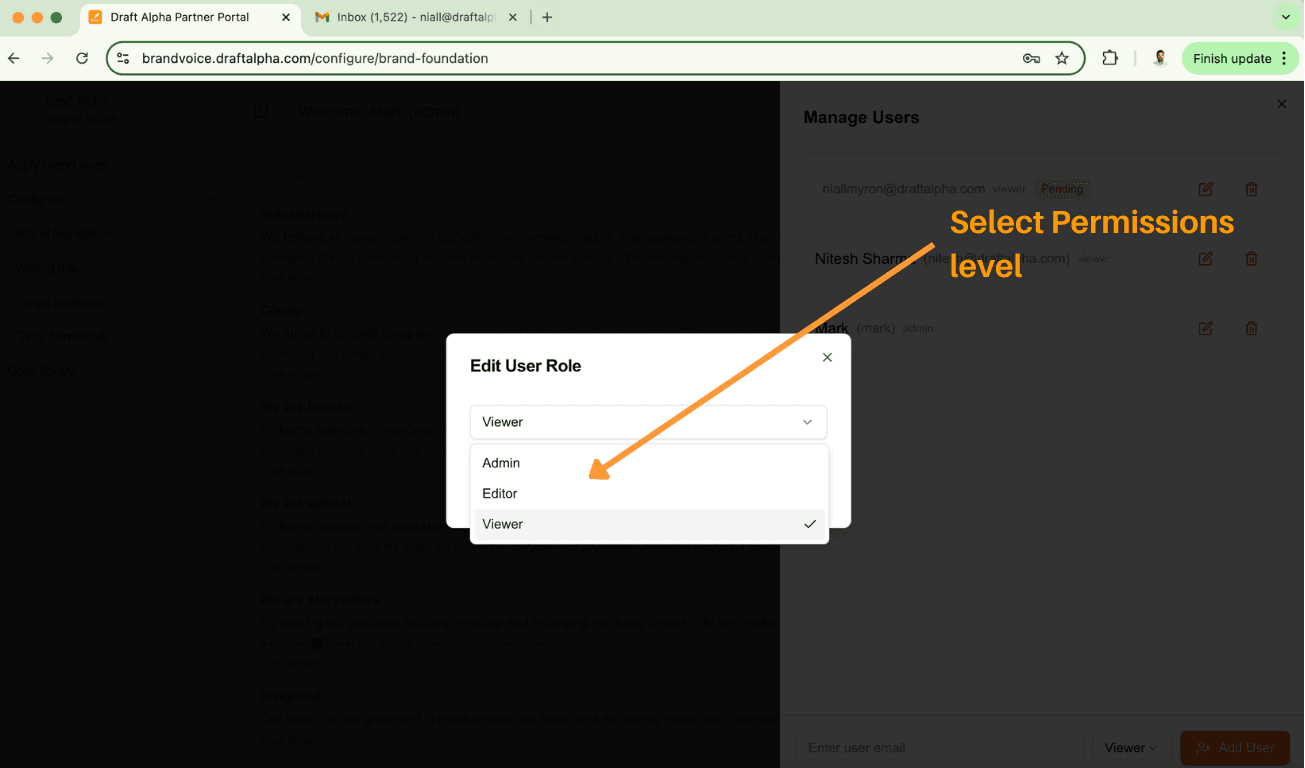This screenshot has height=768, width=1305.
Task: Open Brand foundation in sidebar
Action: [63, 234]
